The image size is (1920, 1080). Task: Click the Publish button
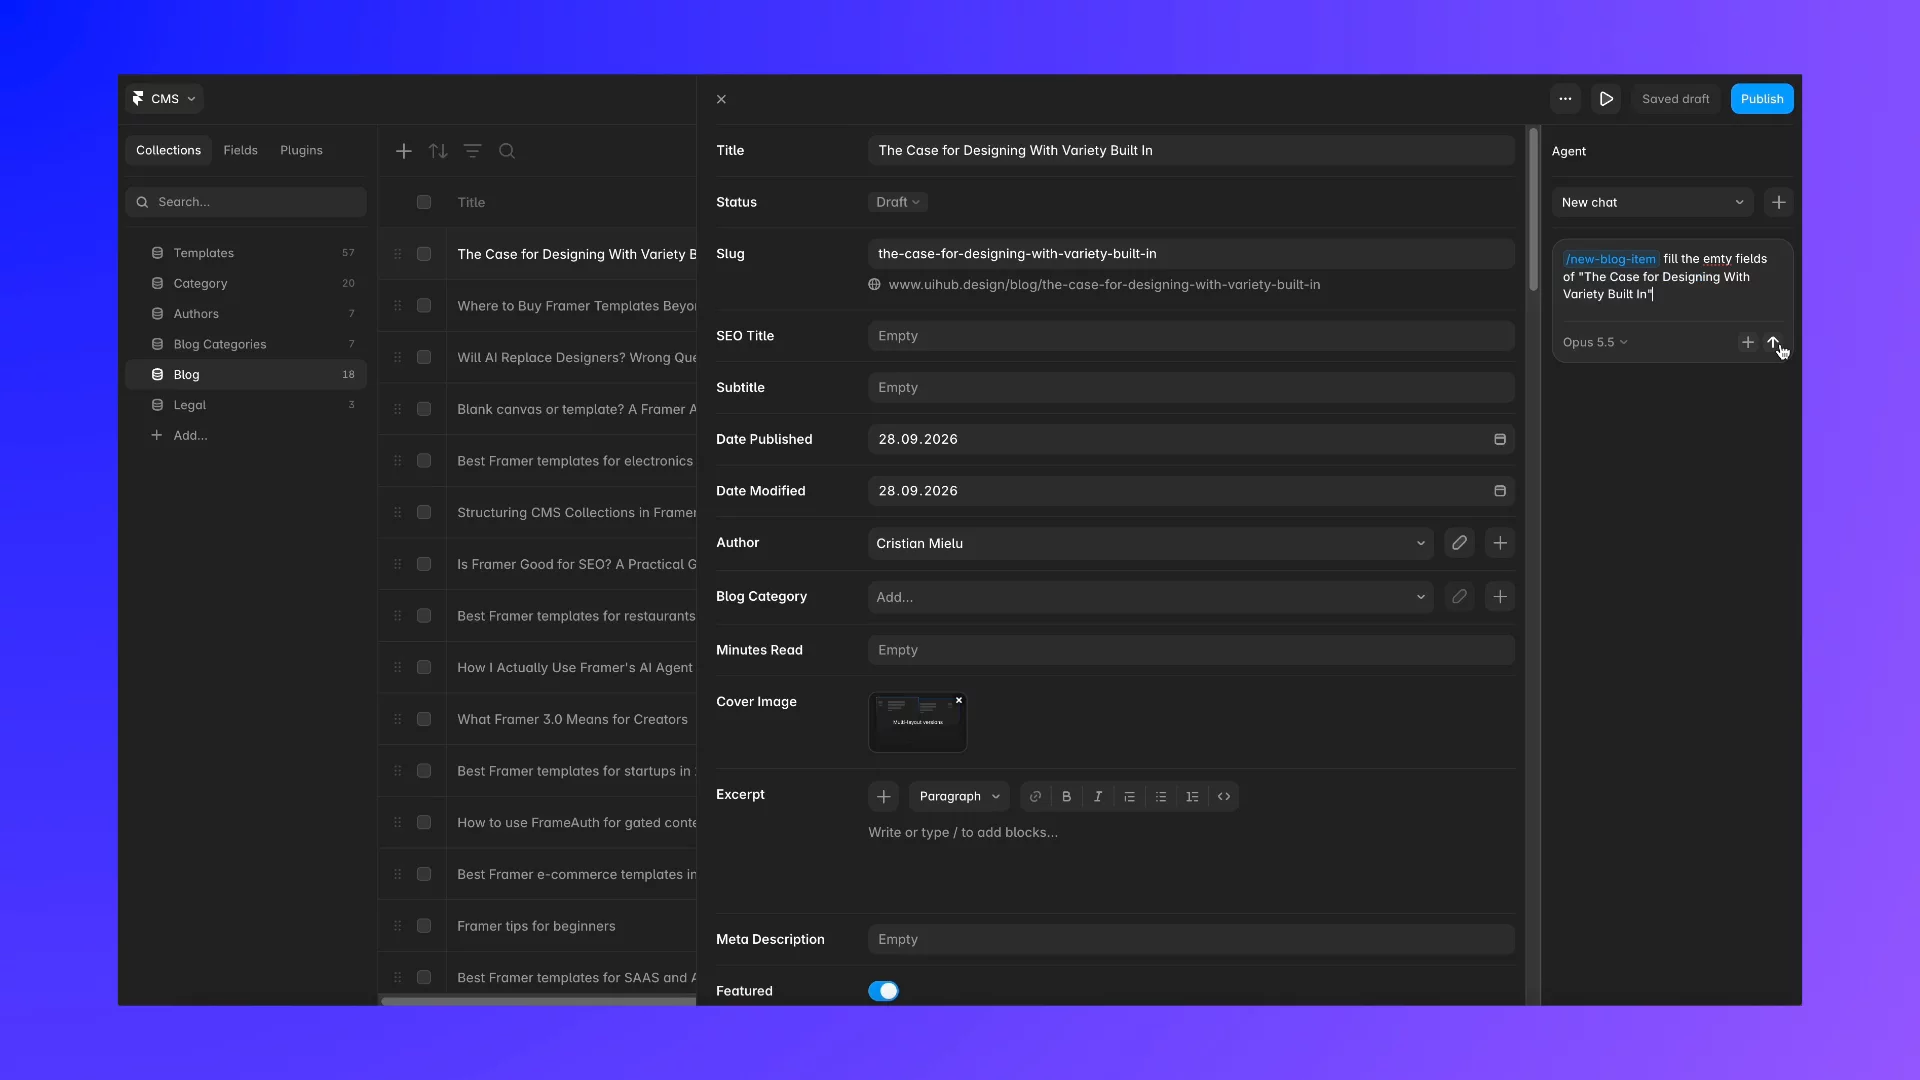pyautogui.click(x=1762, y=99)
